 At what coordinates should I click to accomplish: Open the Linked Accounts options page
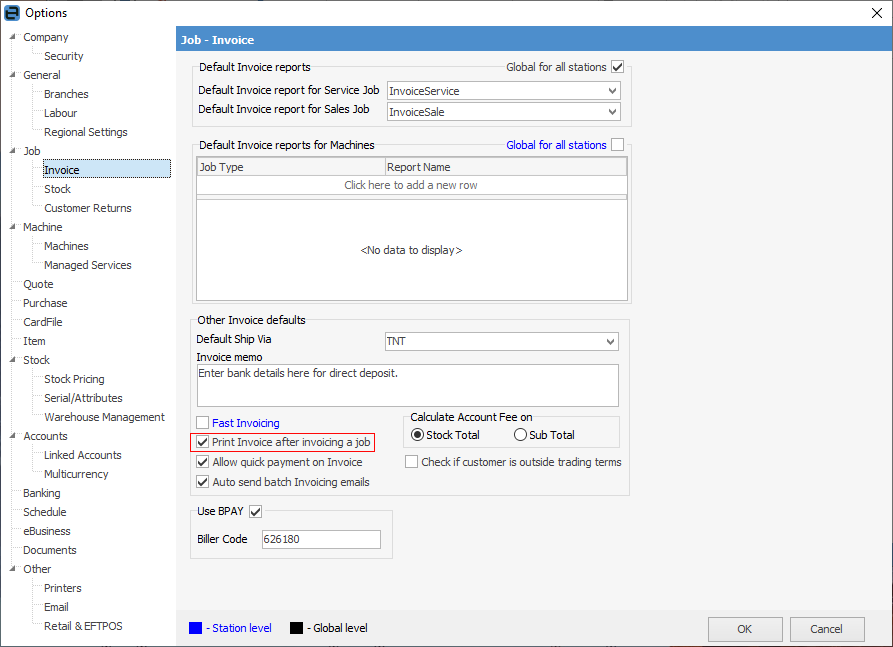point(82,455)
